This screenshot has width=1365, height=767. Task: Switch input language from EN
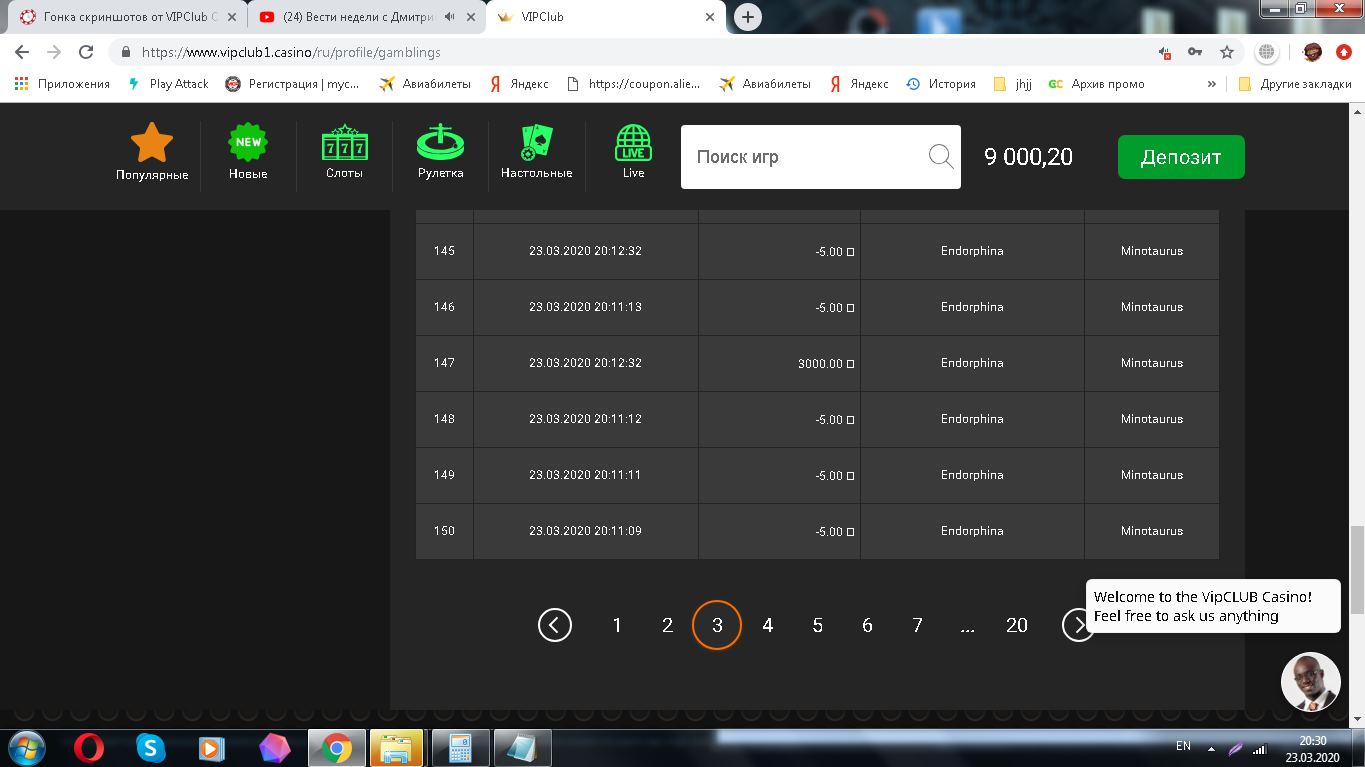1183,746
